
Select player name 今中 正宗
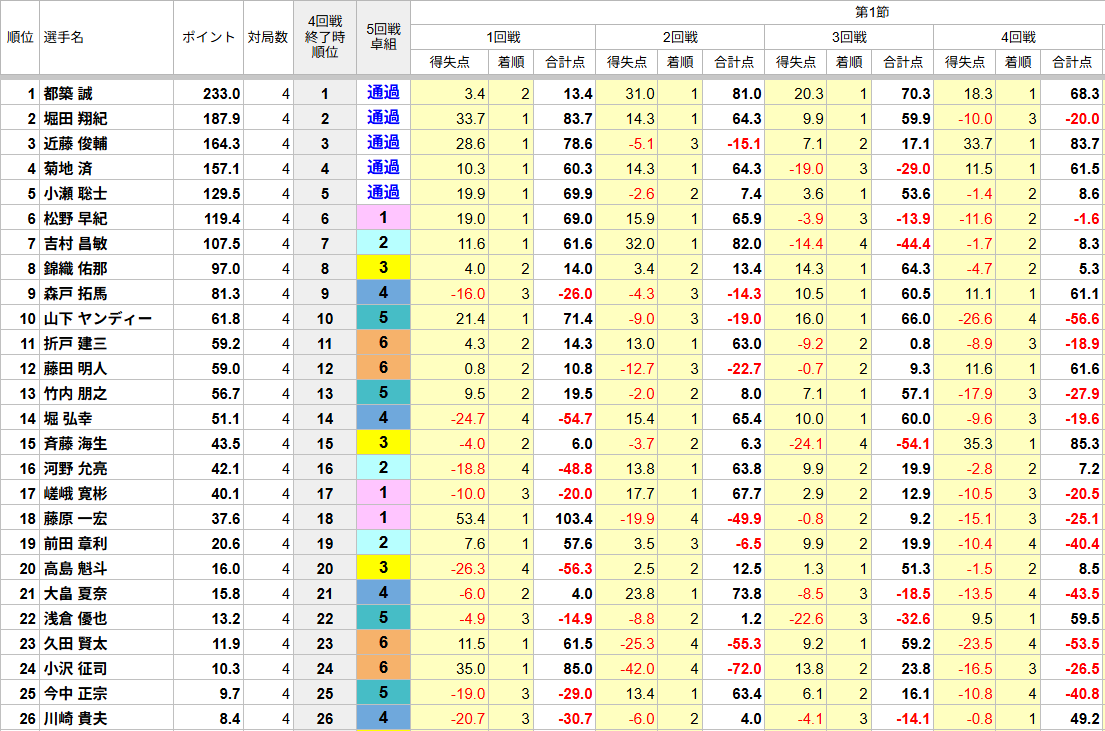click(75, 694)
